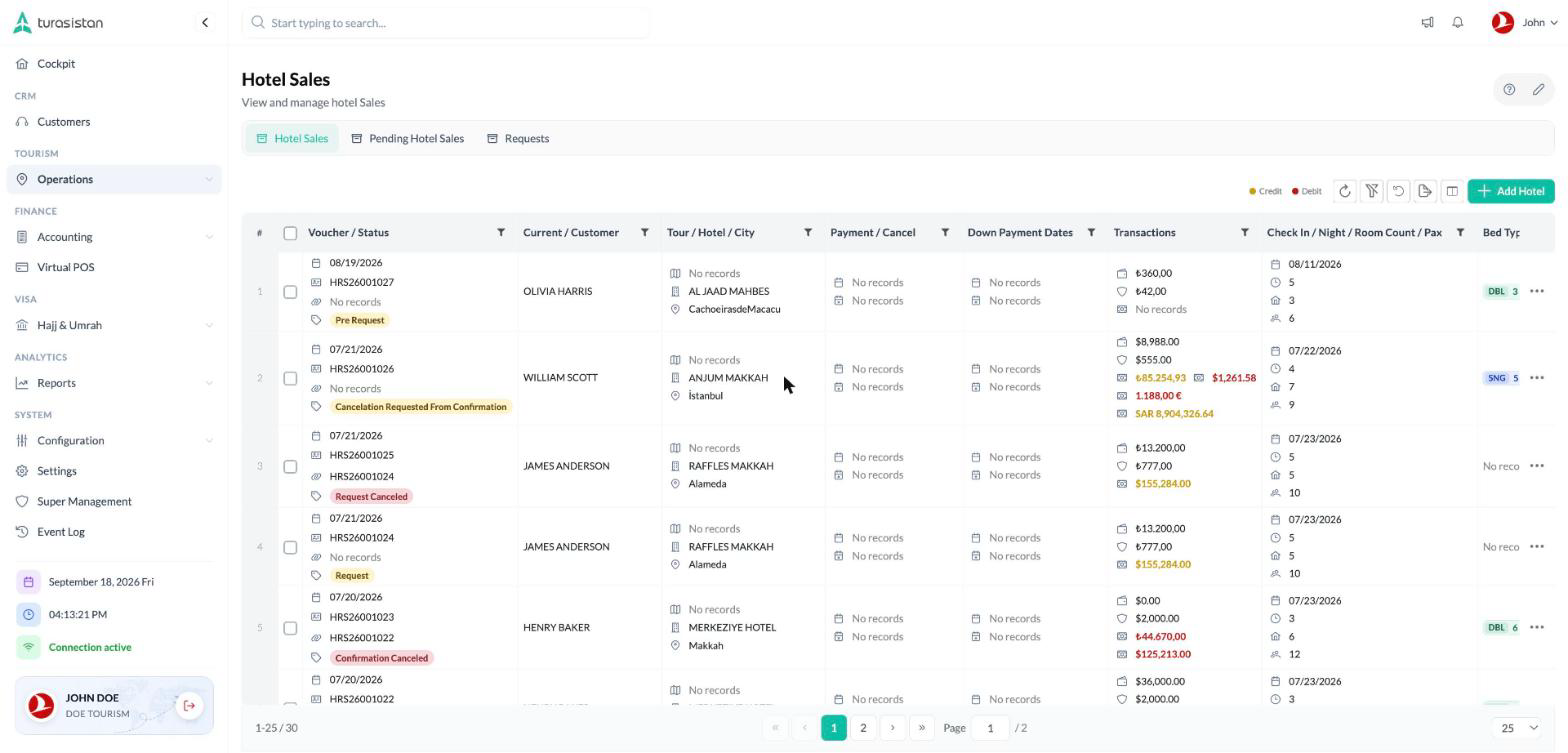Go to page 2 of results

pyautogui.click(x=863, y=728)
